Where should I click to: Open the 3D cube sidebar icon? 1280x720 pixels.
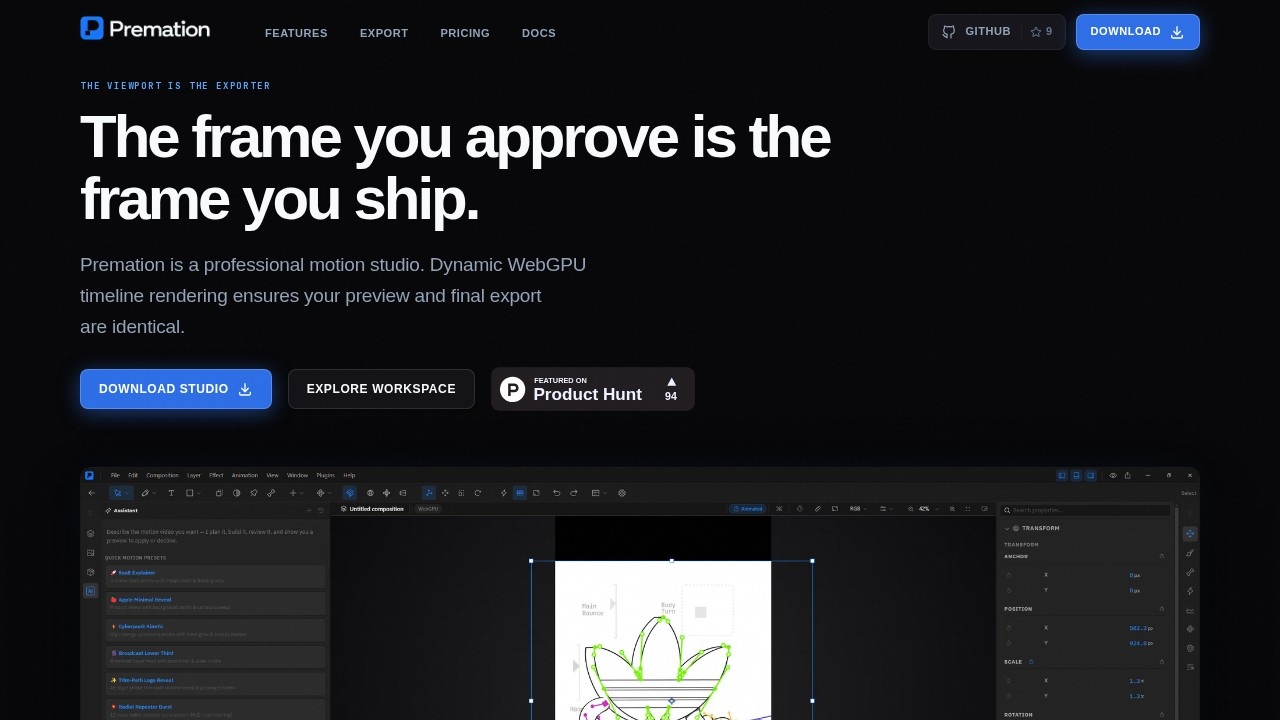(x=91, y=572)
